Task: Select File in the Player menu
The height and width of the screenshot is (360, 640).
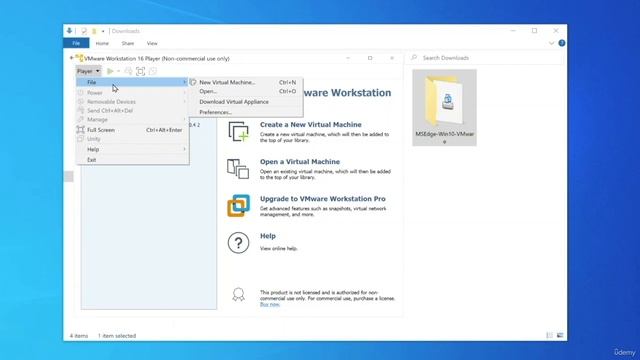Action: click(132, 82)
